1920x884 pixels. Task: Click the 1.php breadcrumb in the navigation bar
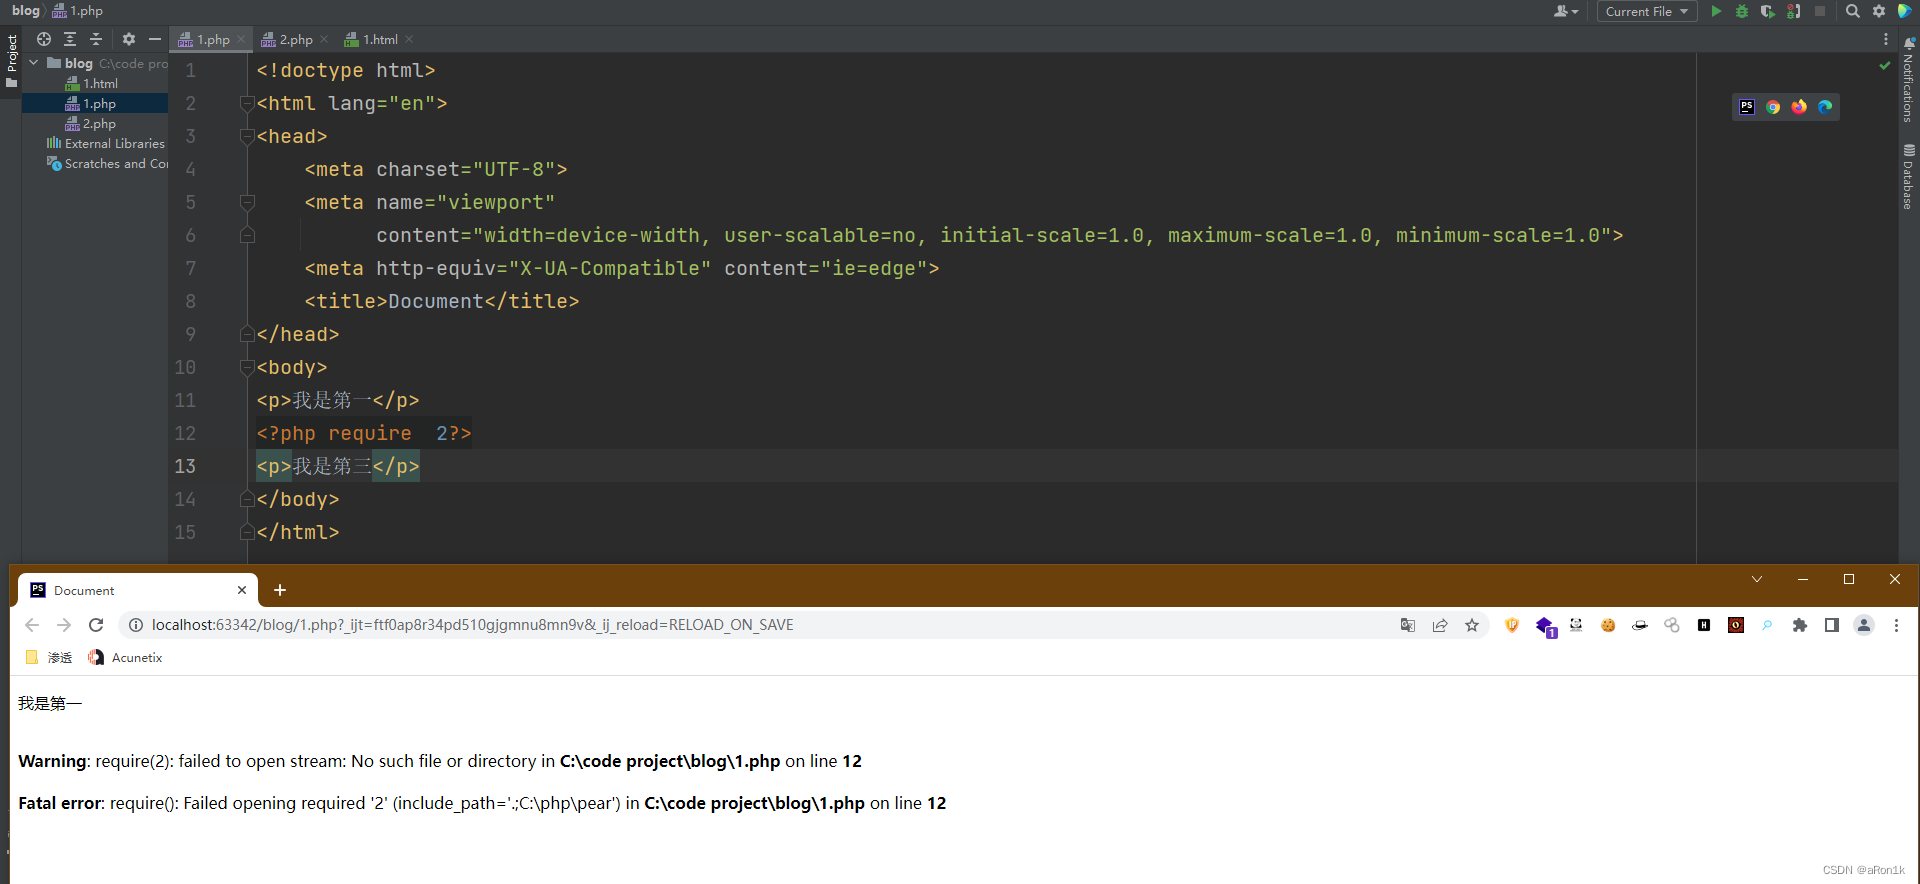78,10
